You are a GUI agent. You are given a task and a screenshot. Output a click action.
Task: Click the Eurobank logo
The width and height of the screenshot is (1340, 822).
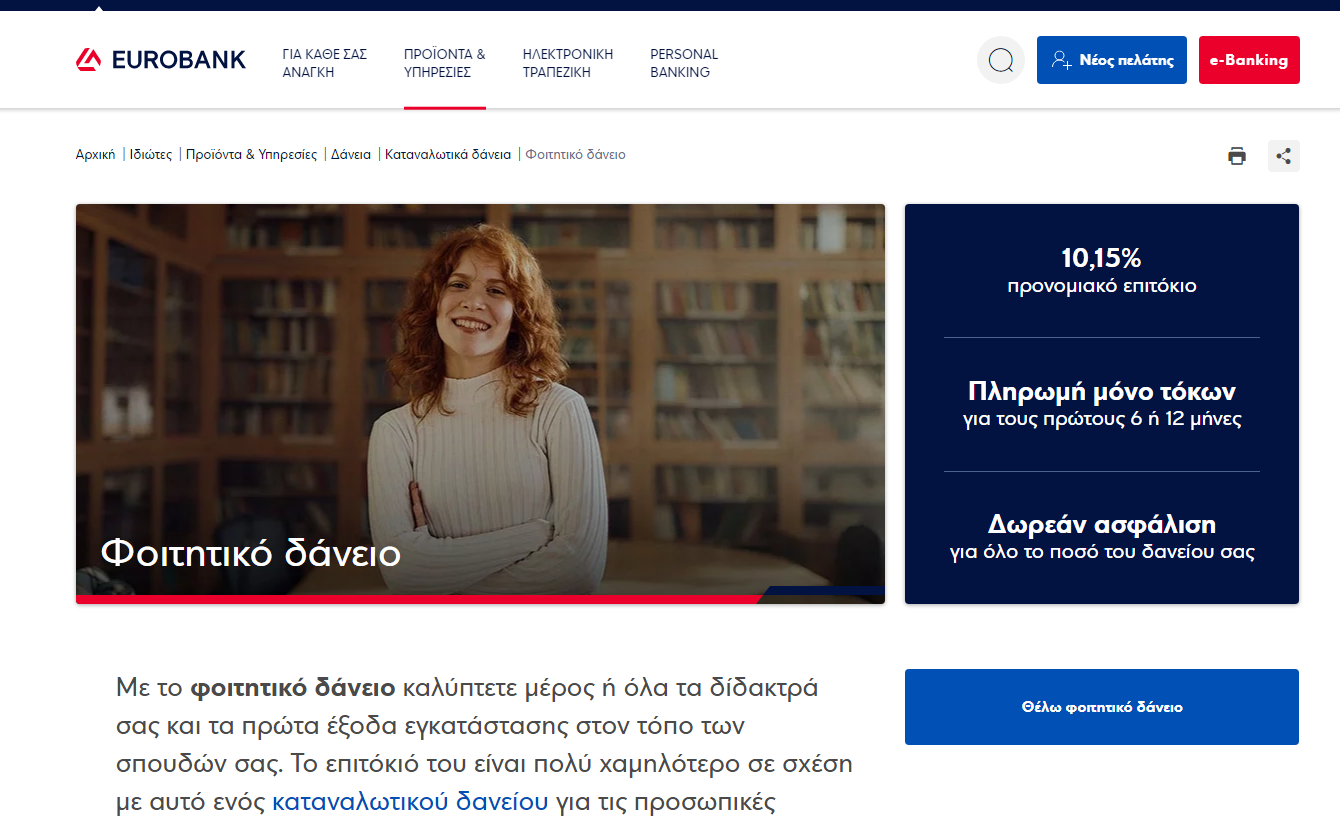[x=160, y=59]
